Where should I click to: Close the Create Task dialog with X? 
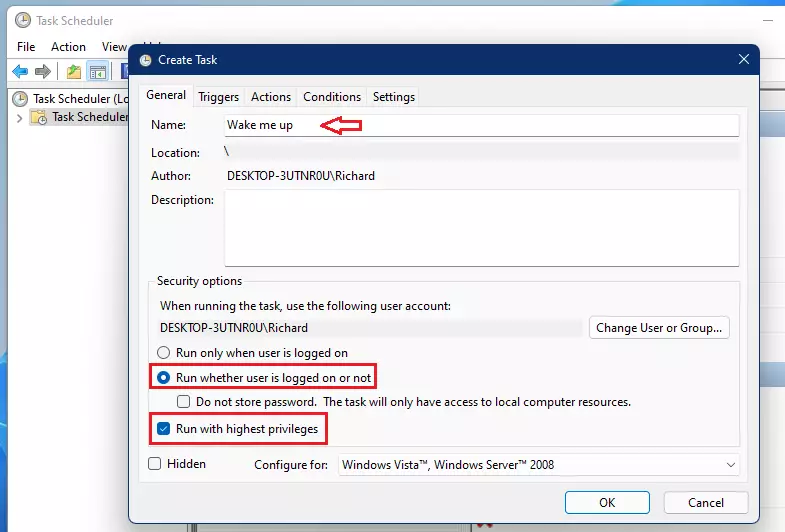743,60
